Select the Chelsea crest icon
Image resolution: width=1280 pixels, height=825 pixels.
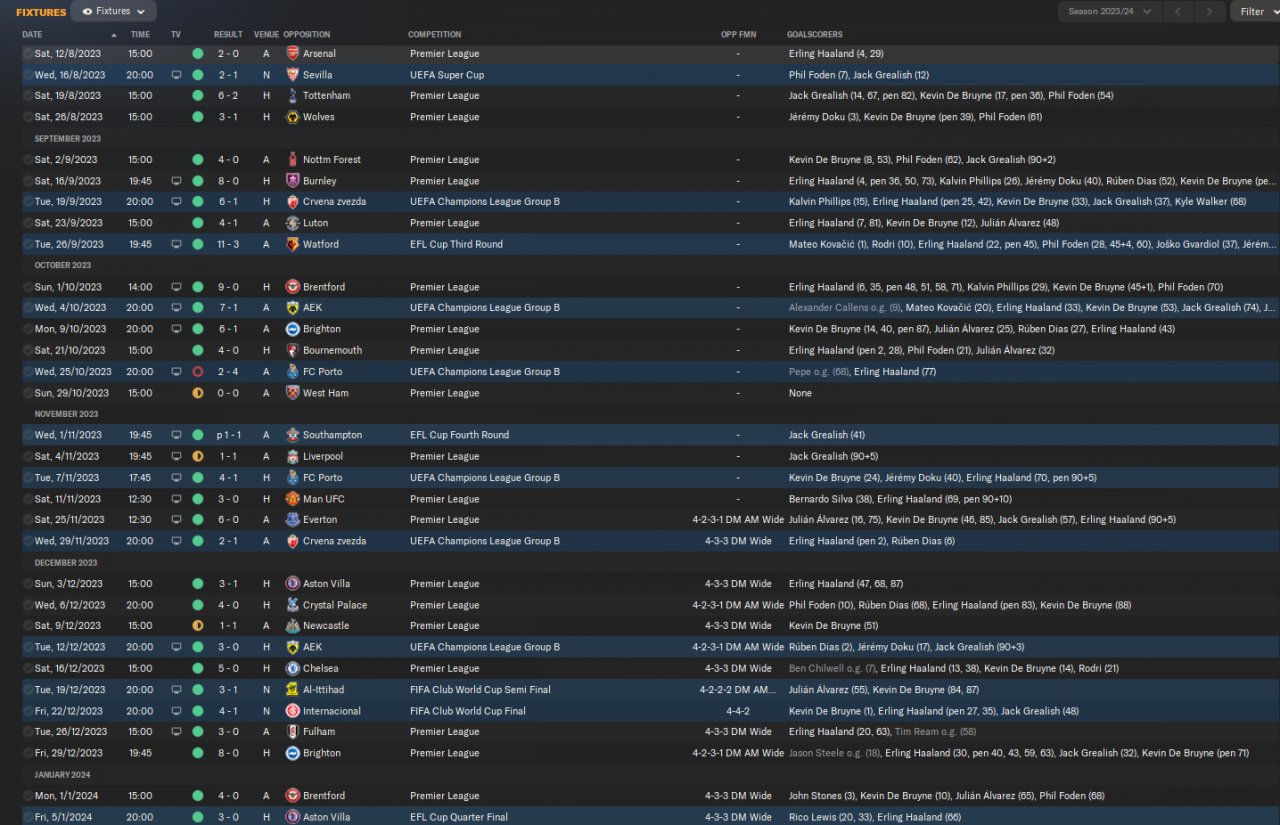[292, 668]
